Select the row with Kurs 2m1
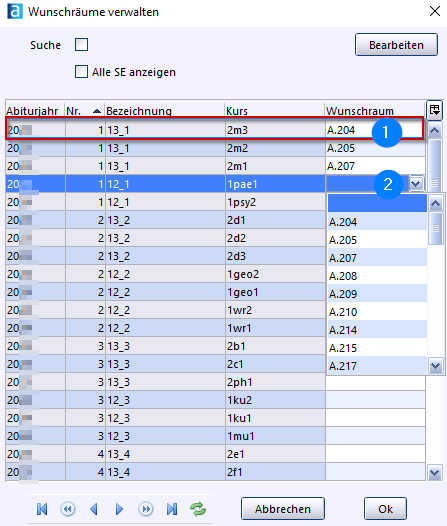Image resolution: width=447 pixels, height=526 pixels. 215,166
